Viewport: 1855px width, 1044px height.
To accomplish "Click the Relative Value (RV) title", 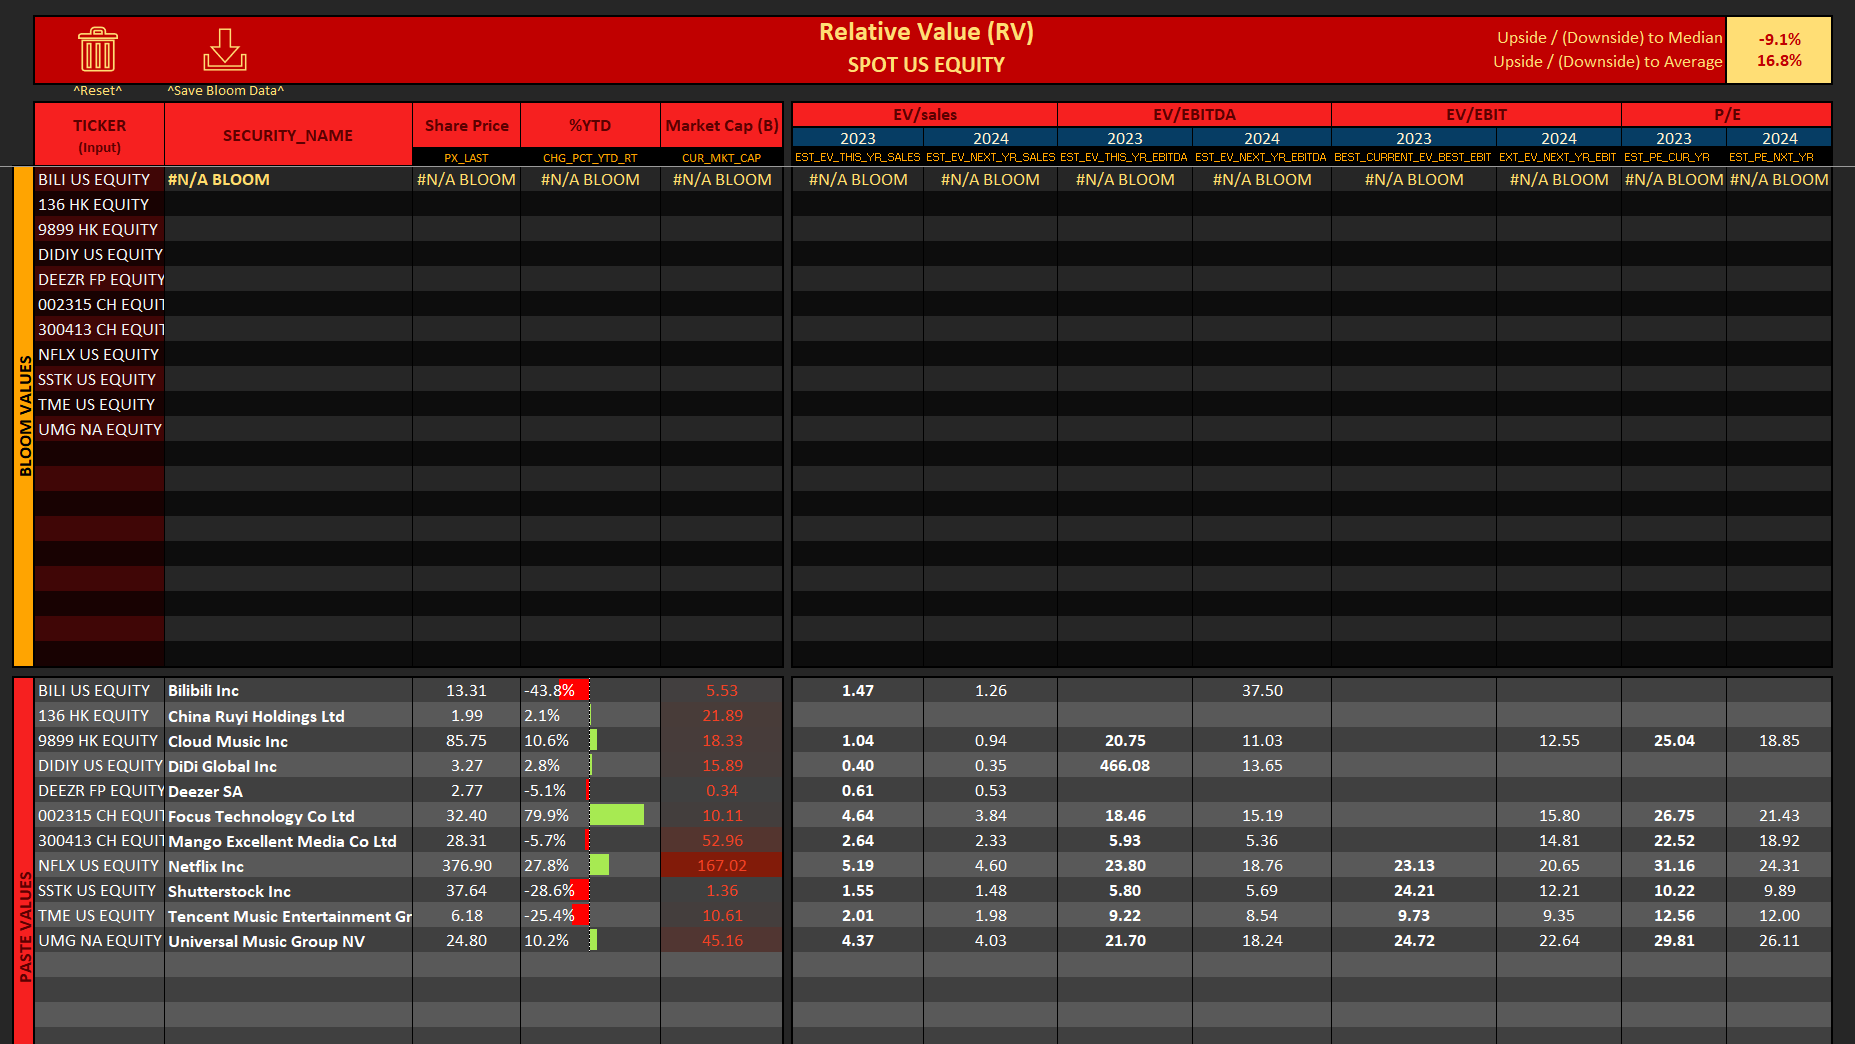I will tap(926, 32).
